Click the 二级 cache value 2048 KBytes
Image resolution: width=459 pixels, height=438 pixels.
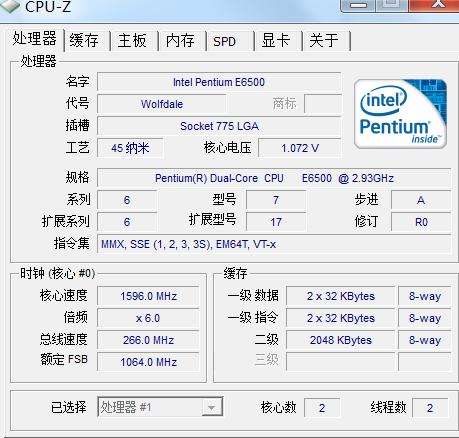coord(341,340)
